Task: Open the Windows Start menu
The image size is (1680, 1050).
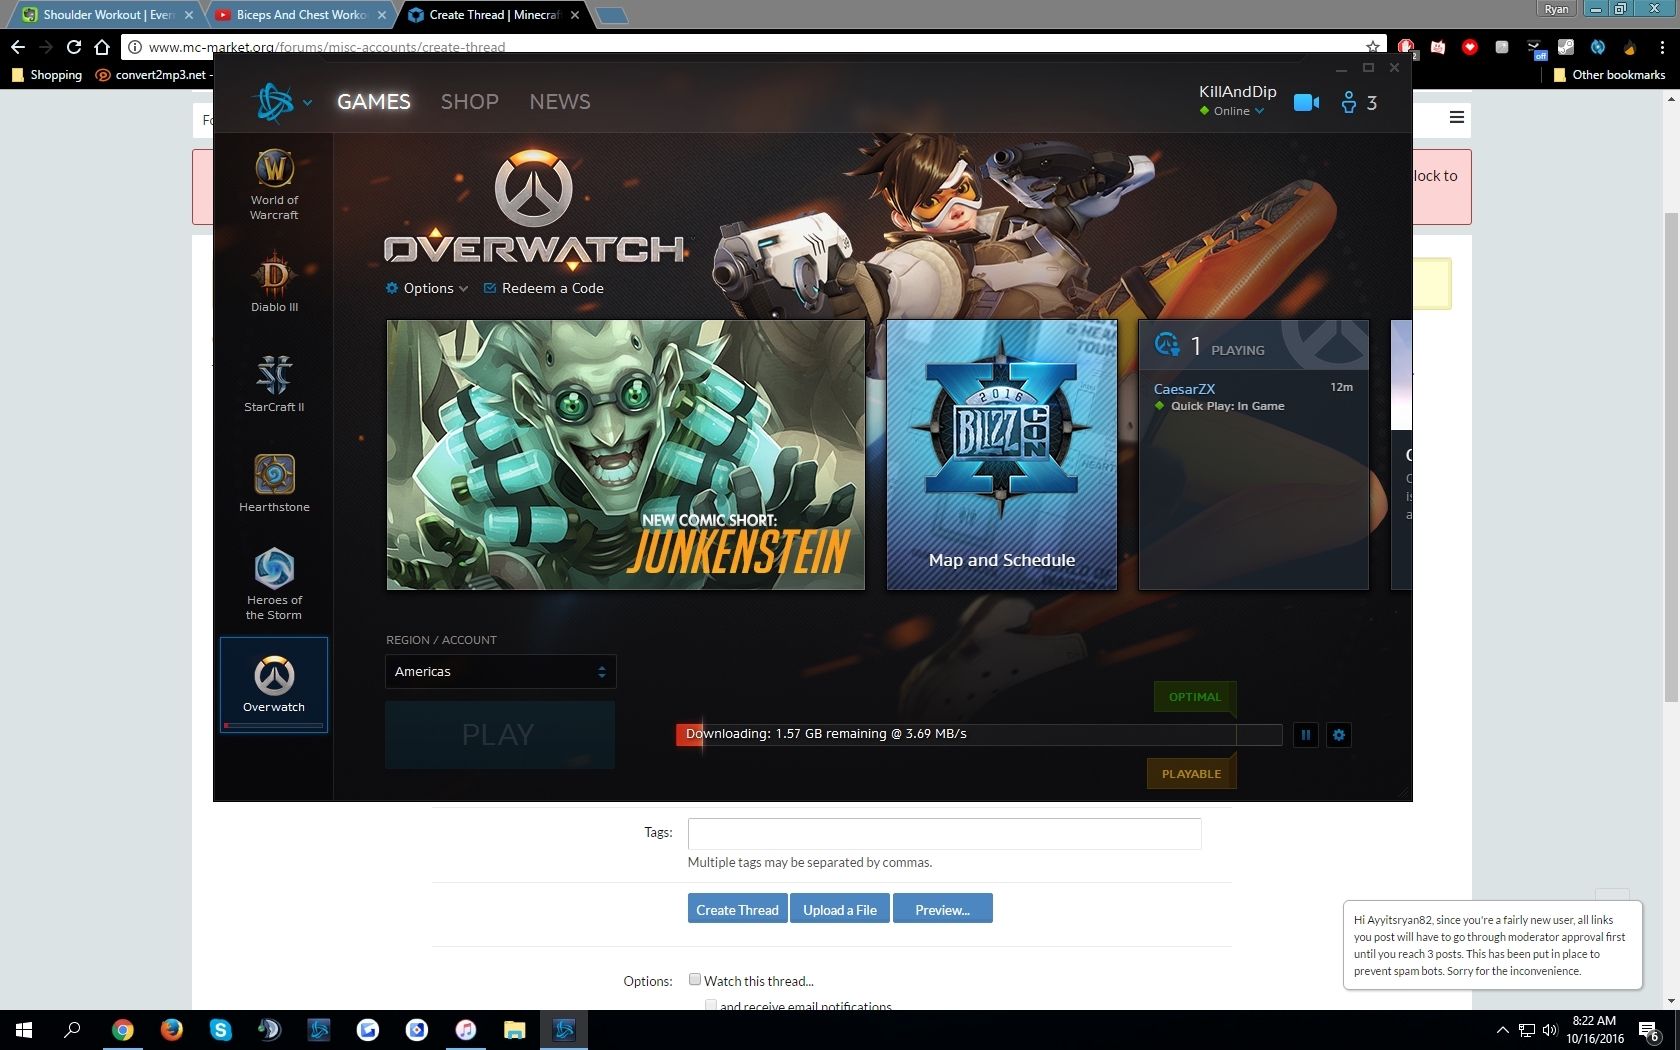Action: pos(24,1030)
